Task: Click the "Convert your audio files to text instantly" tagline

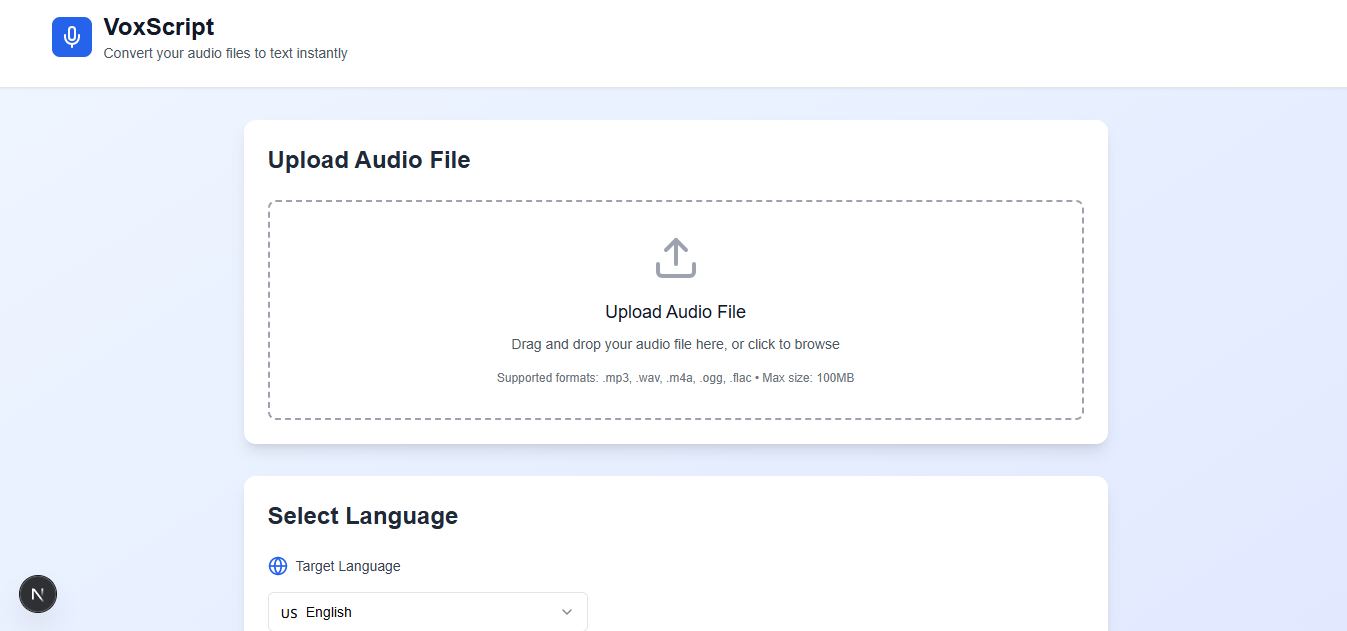Action: click(x=226, y=53)
